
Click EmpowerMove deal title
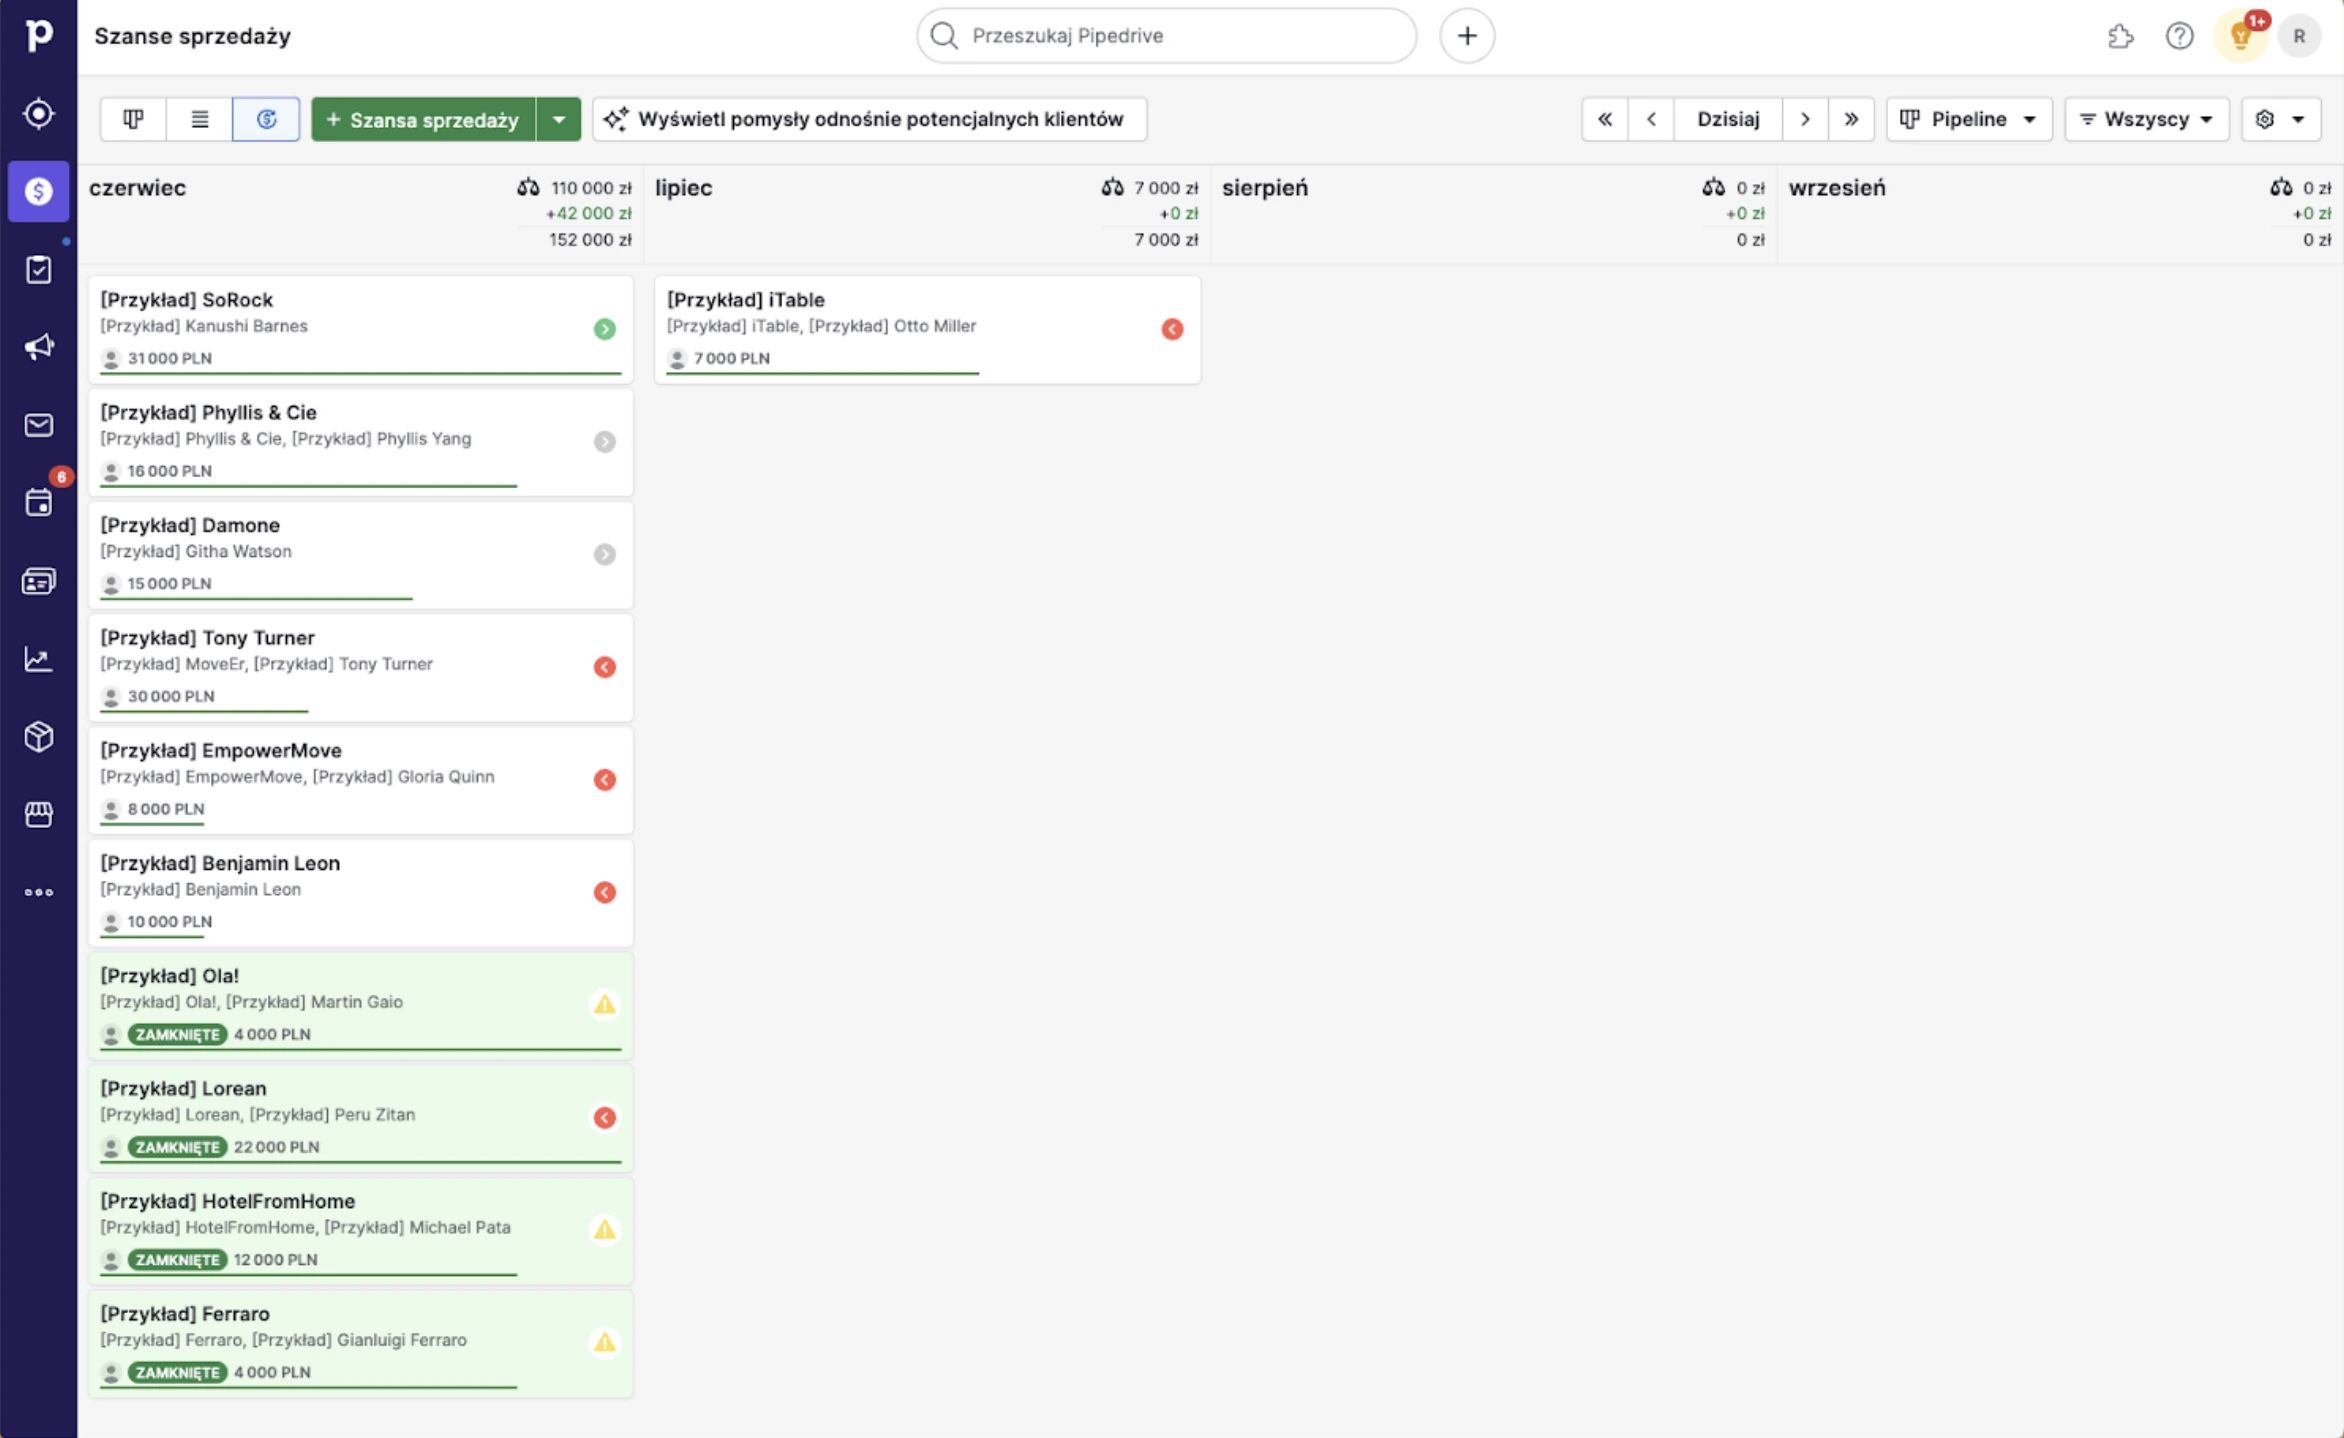(x=221, y=751)
